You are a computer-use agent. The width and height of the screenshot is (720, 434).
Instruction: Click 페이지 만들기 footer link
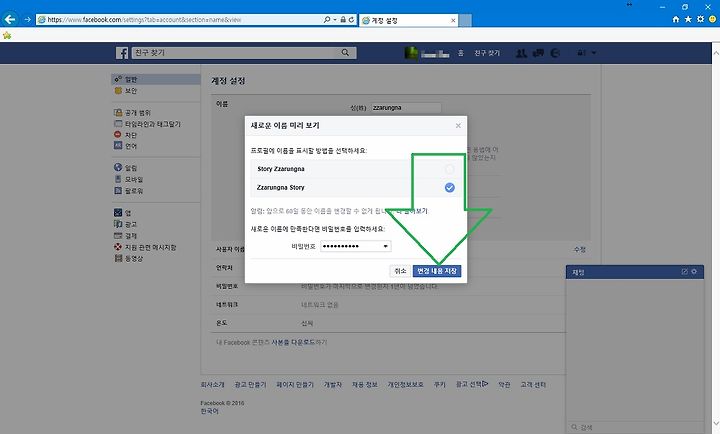click(x=295, y=384)
